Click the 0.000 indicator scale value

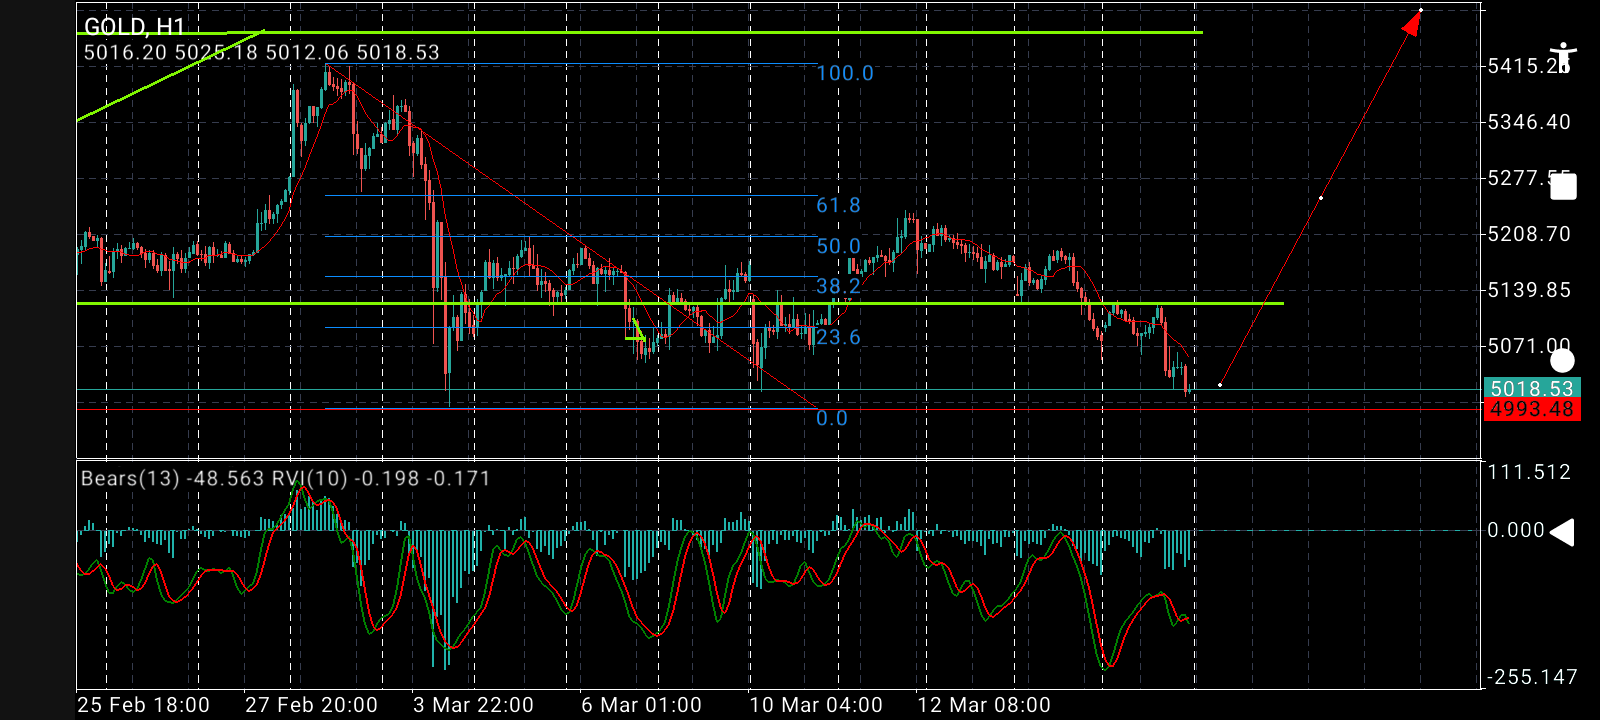click(1516, 530)
